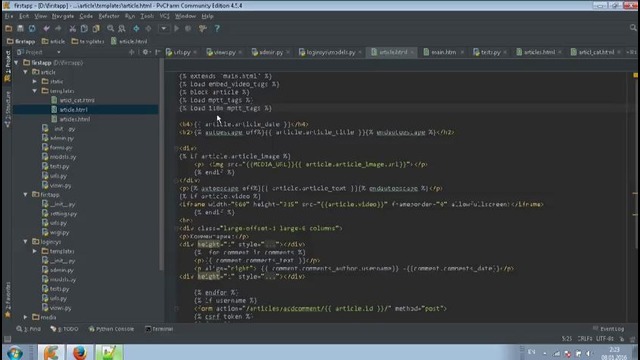
Task: Open the run configuration dropdown
Action: [x=164, y=29]
